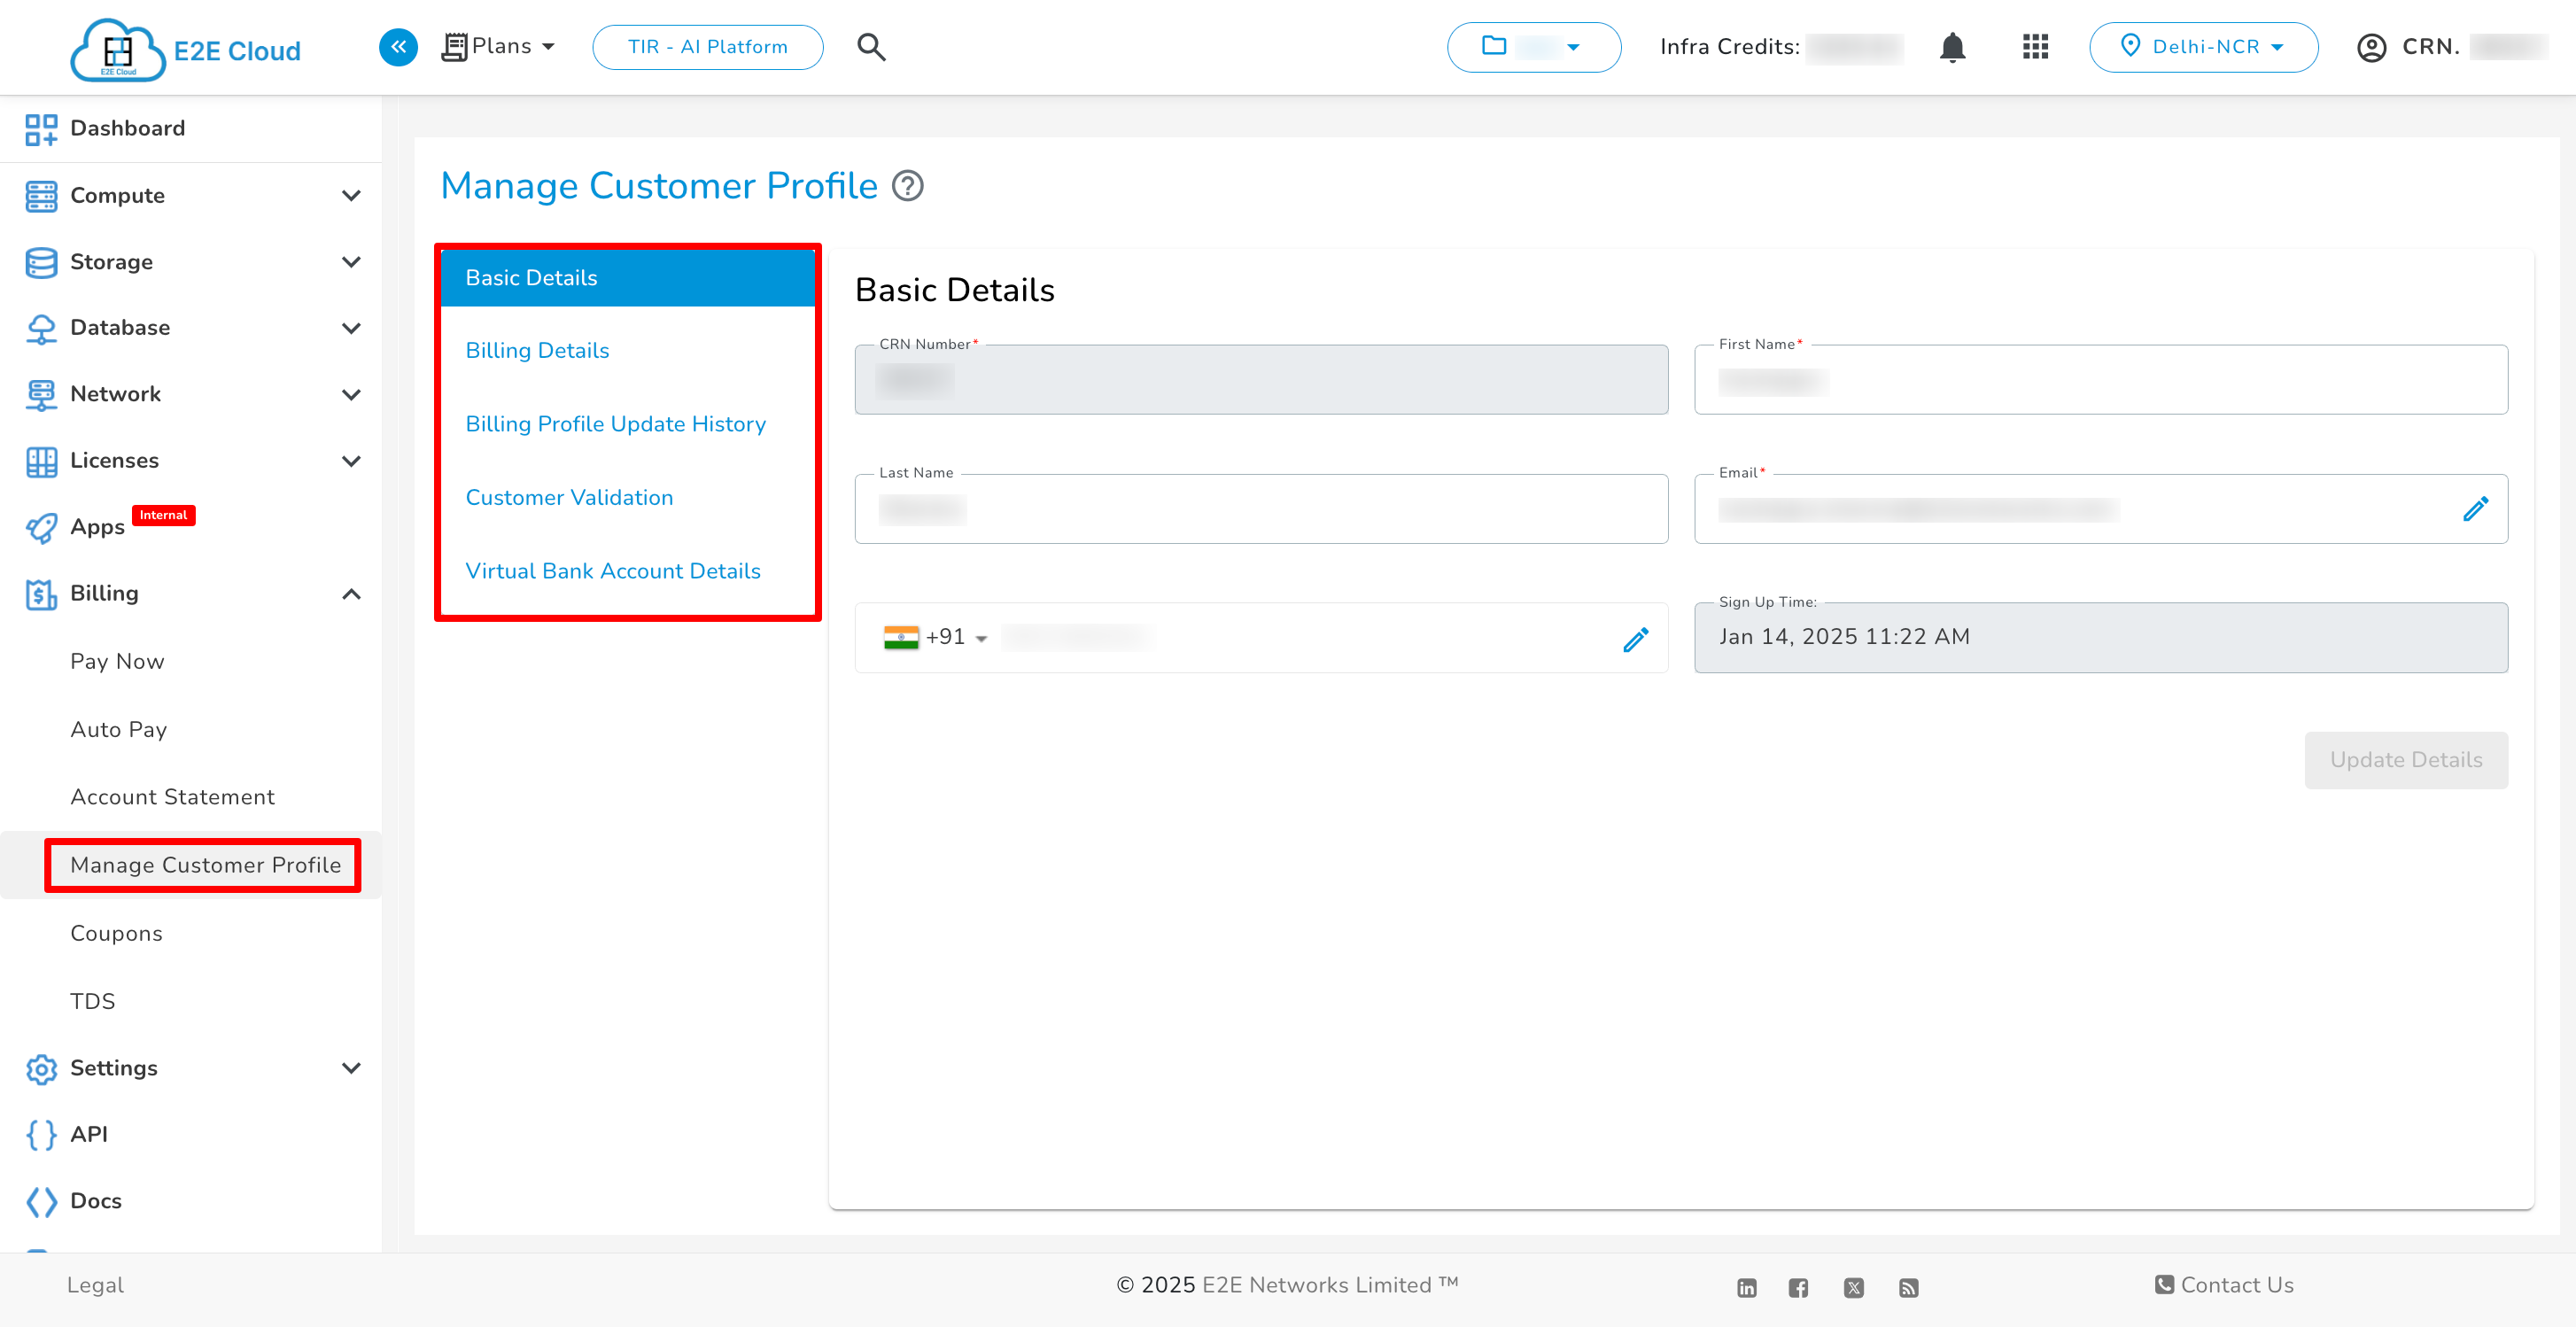Open Coupons under Billing
Screen dimensions: 2576x1327
coord(116,933)
